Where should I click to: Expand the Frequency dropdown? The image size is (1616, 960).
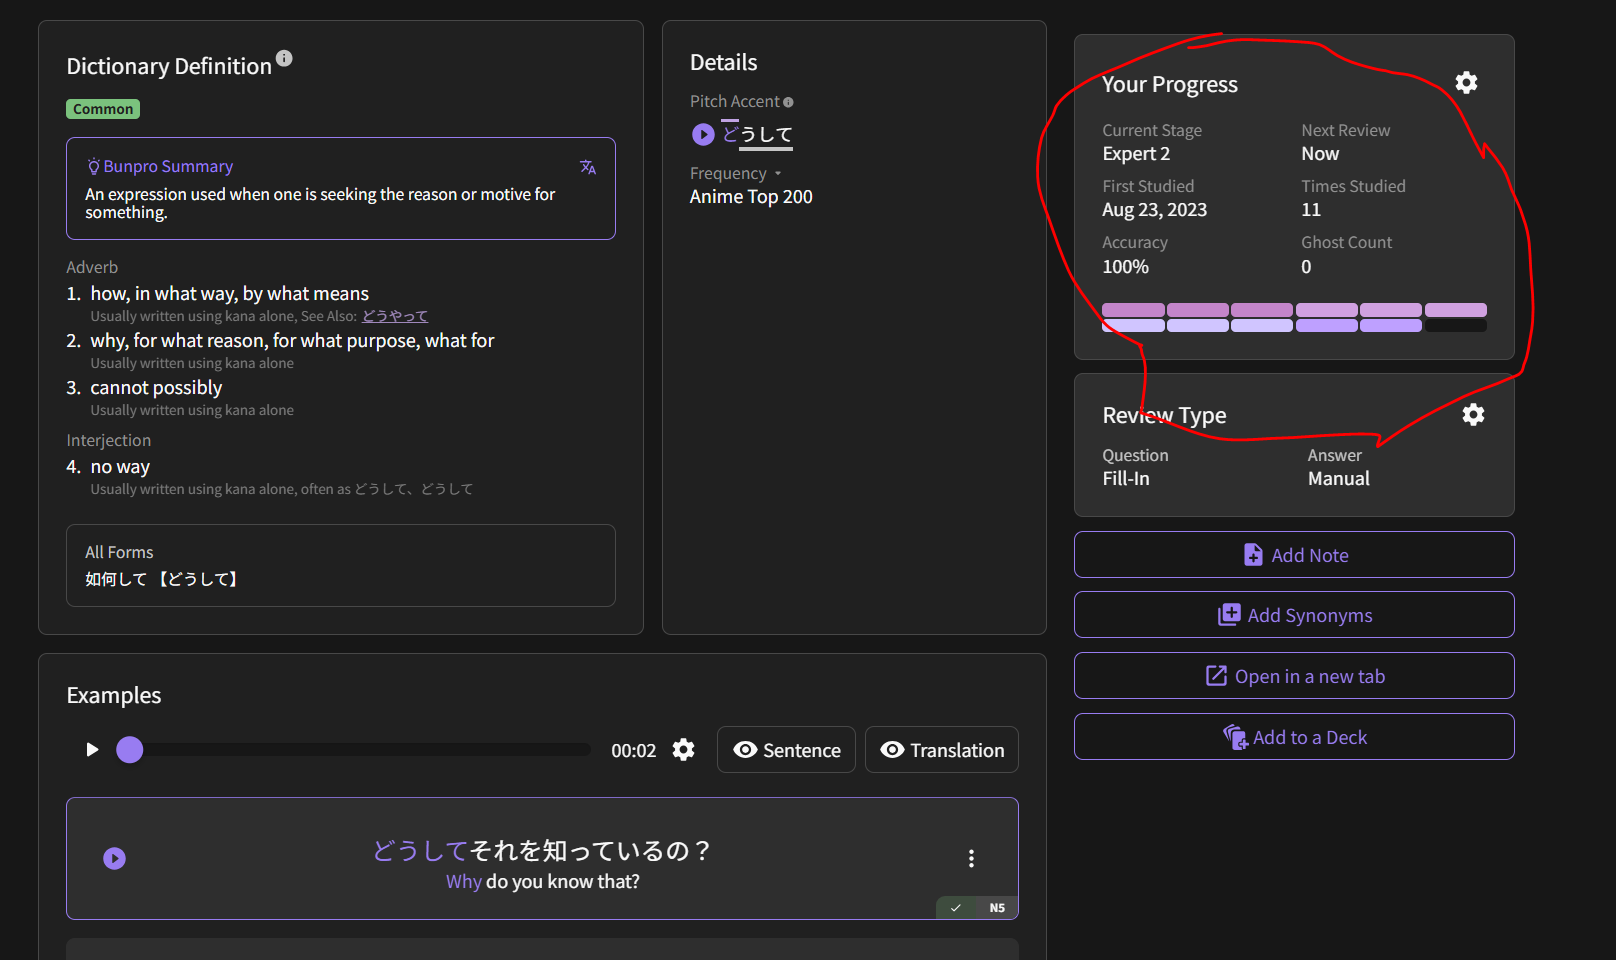click(x=778, y=174)
